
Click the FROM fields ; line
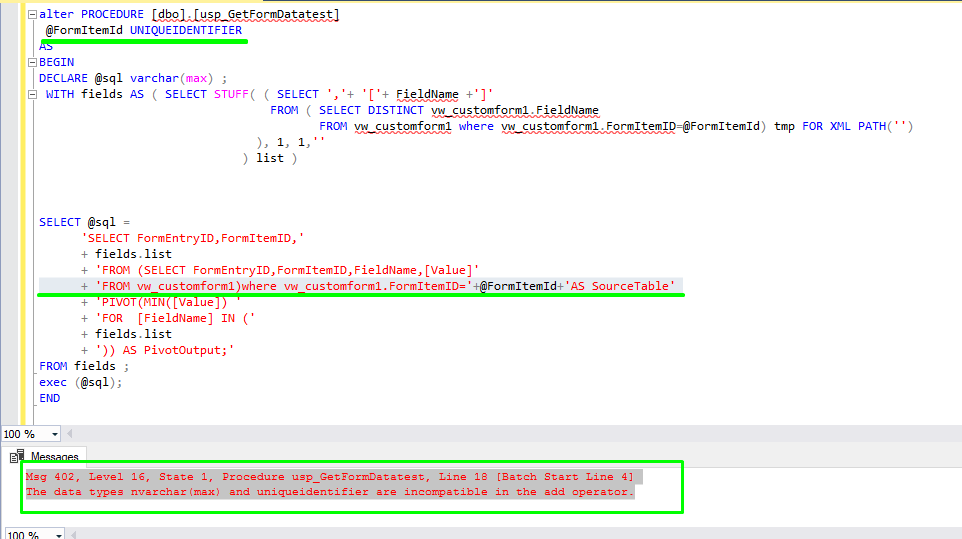pyautogui.click(x=84, y=366)
